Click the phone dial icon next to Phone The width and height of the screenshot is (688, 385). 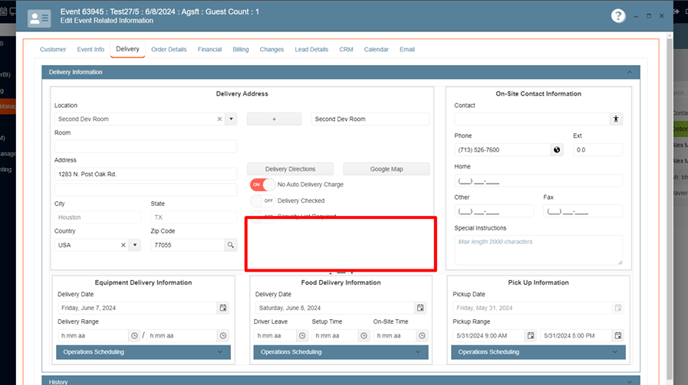(557, 150)
